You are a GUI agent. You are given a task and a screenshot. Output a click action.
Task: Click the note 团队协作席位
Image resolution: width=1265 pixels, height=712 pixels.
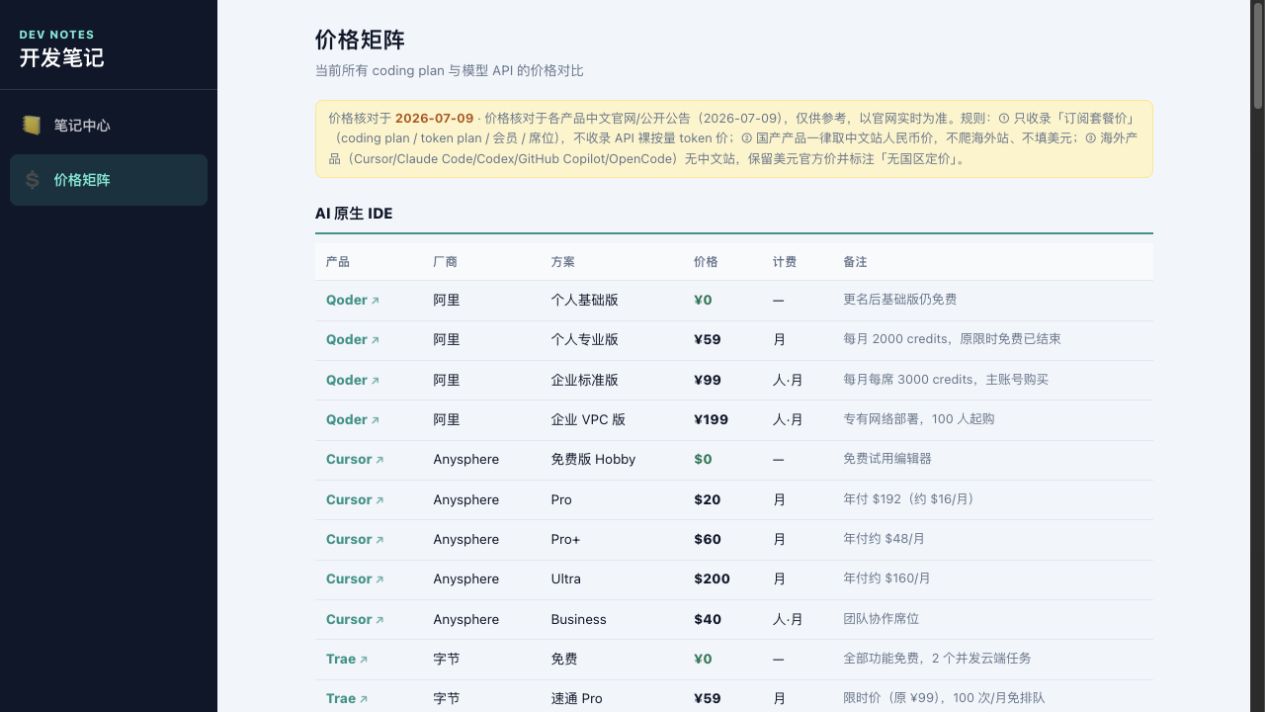click(x=881, y=619)
